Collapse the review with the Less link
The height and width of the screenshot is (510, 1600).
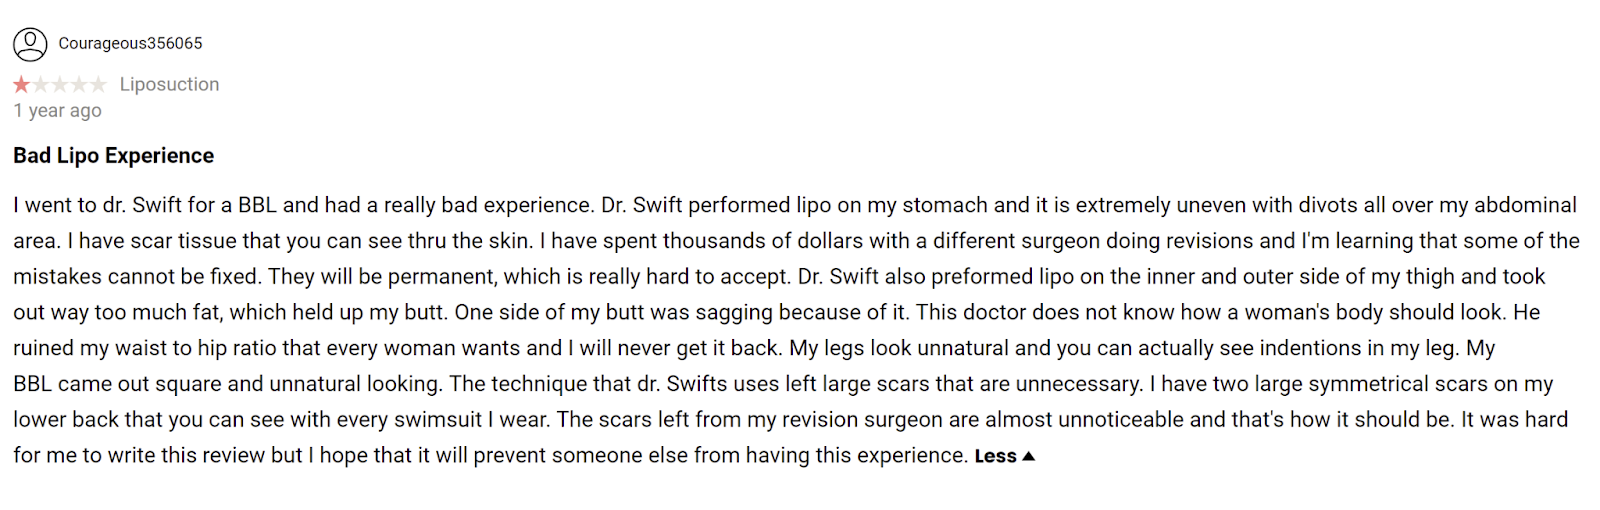pyautogui.click(x=995, y=456)
